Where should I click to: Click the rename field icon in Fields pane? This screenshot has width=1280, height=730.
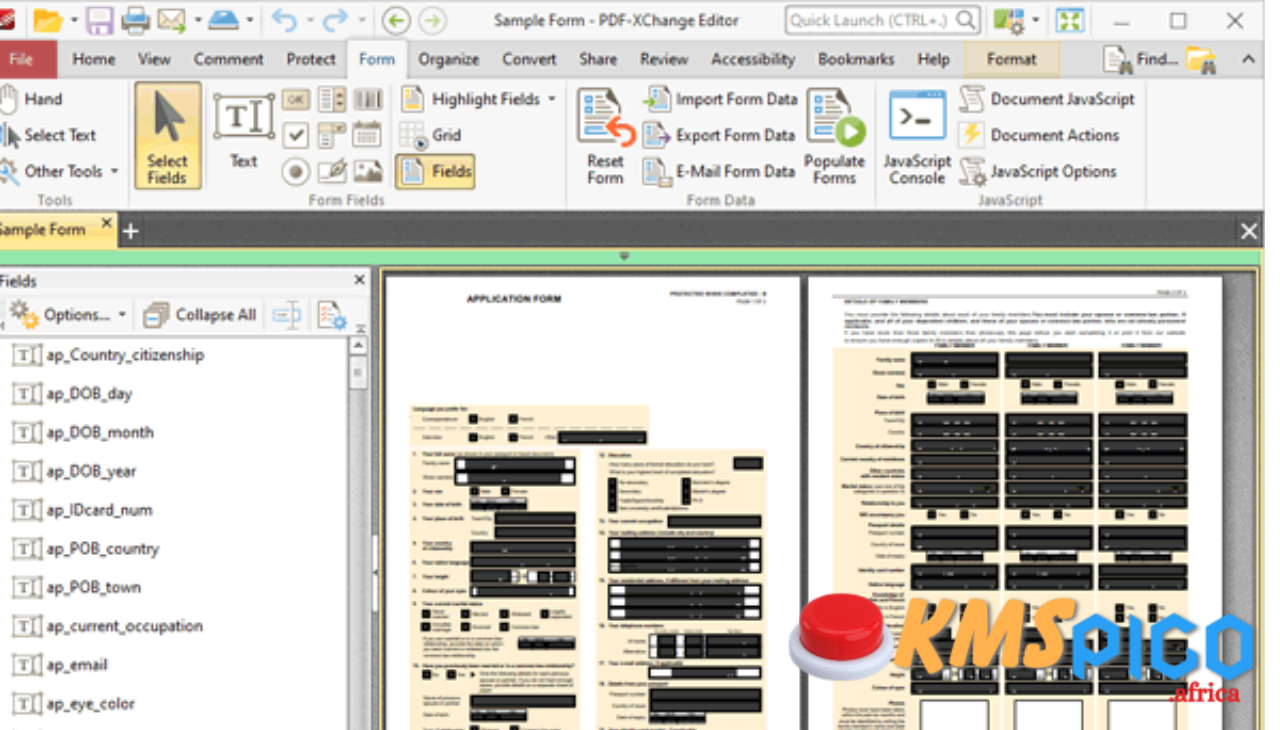(x=287, y=315)
